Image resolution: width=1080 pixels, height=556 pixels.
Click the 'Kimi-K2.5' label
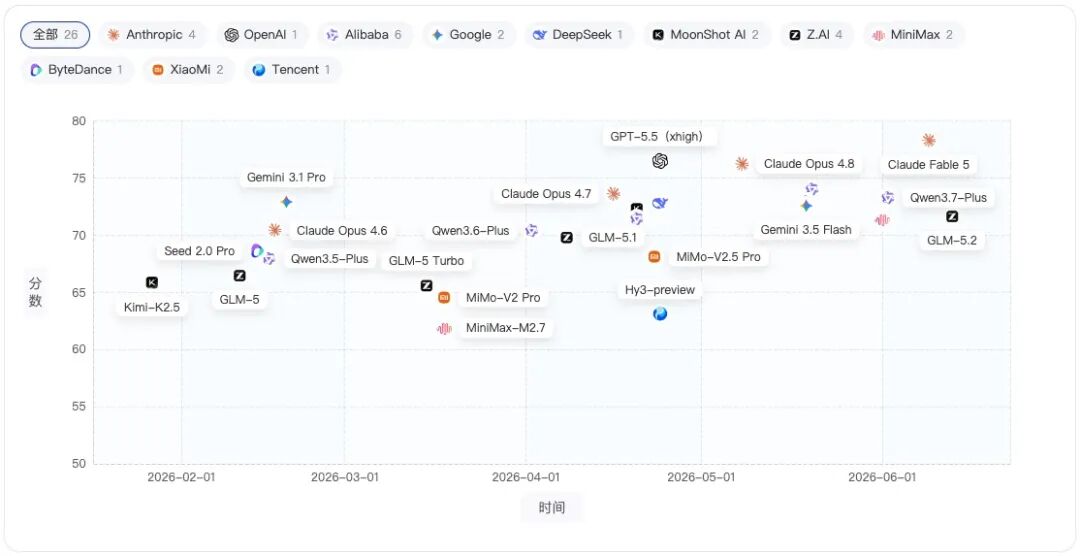[x=152, y=307]
